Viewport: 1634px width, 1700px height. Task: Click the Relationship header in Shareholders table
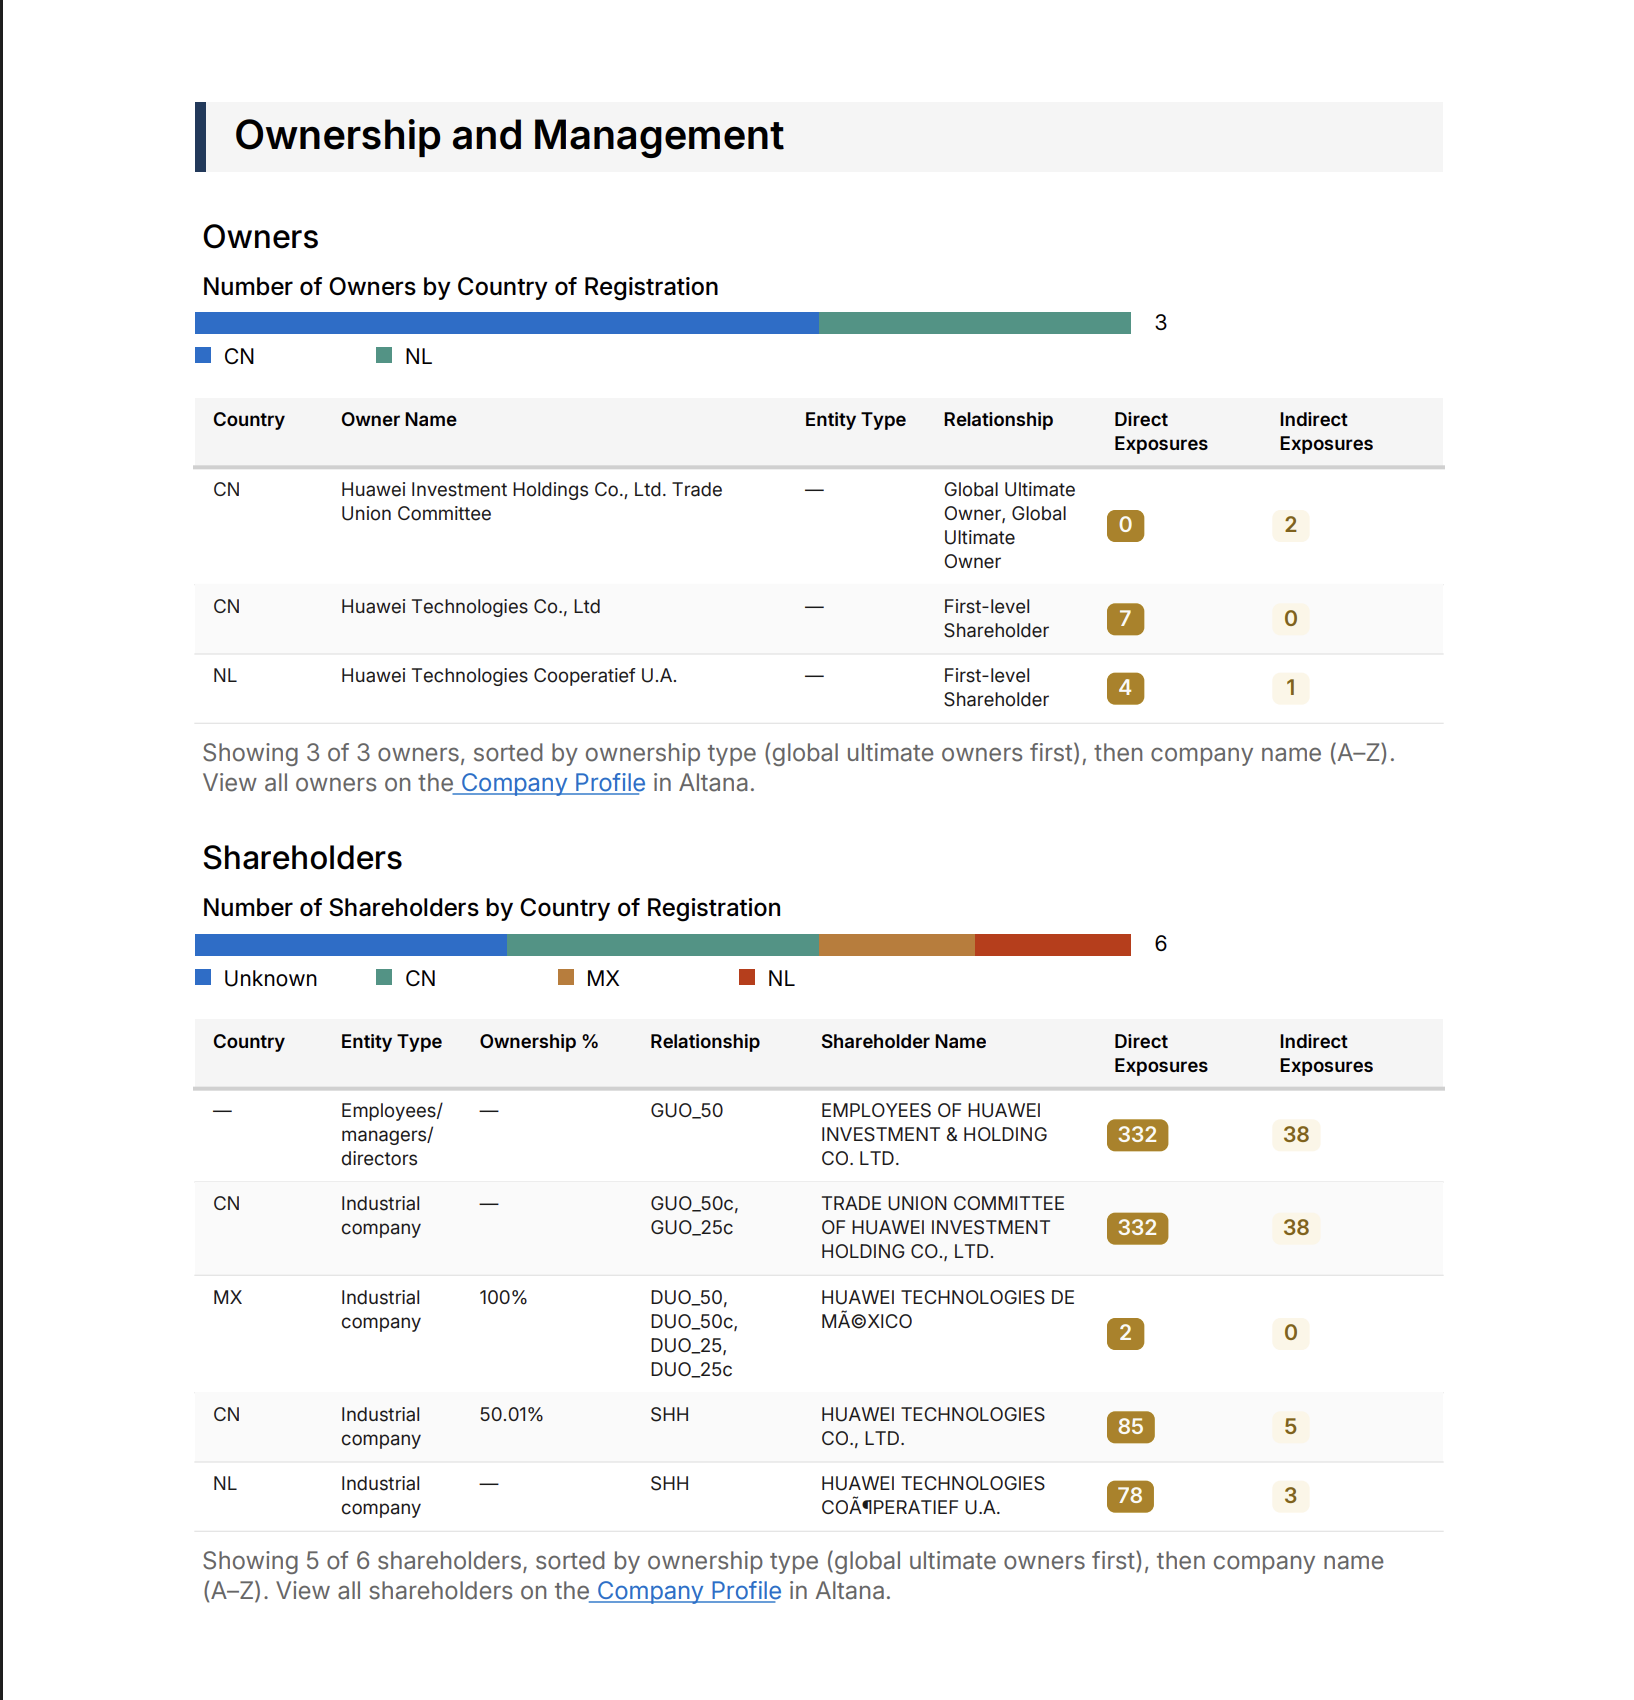pyautogui.click(x=705, y=1042)
